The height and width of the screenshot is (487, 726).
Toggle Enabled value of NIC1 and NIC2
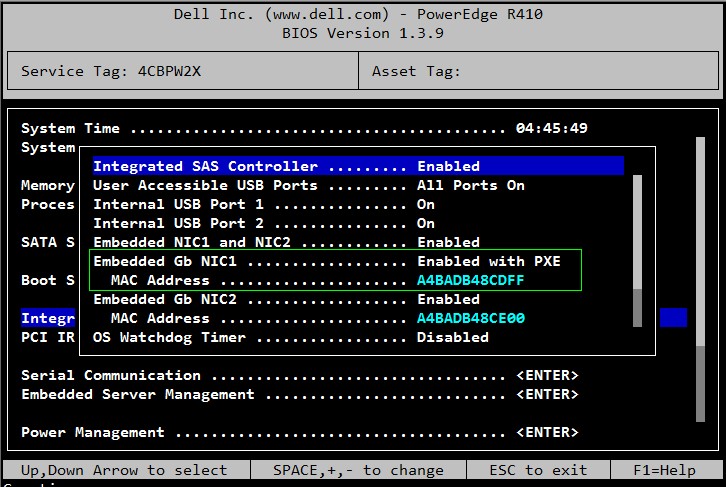[x=448, y=242]
